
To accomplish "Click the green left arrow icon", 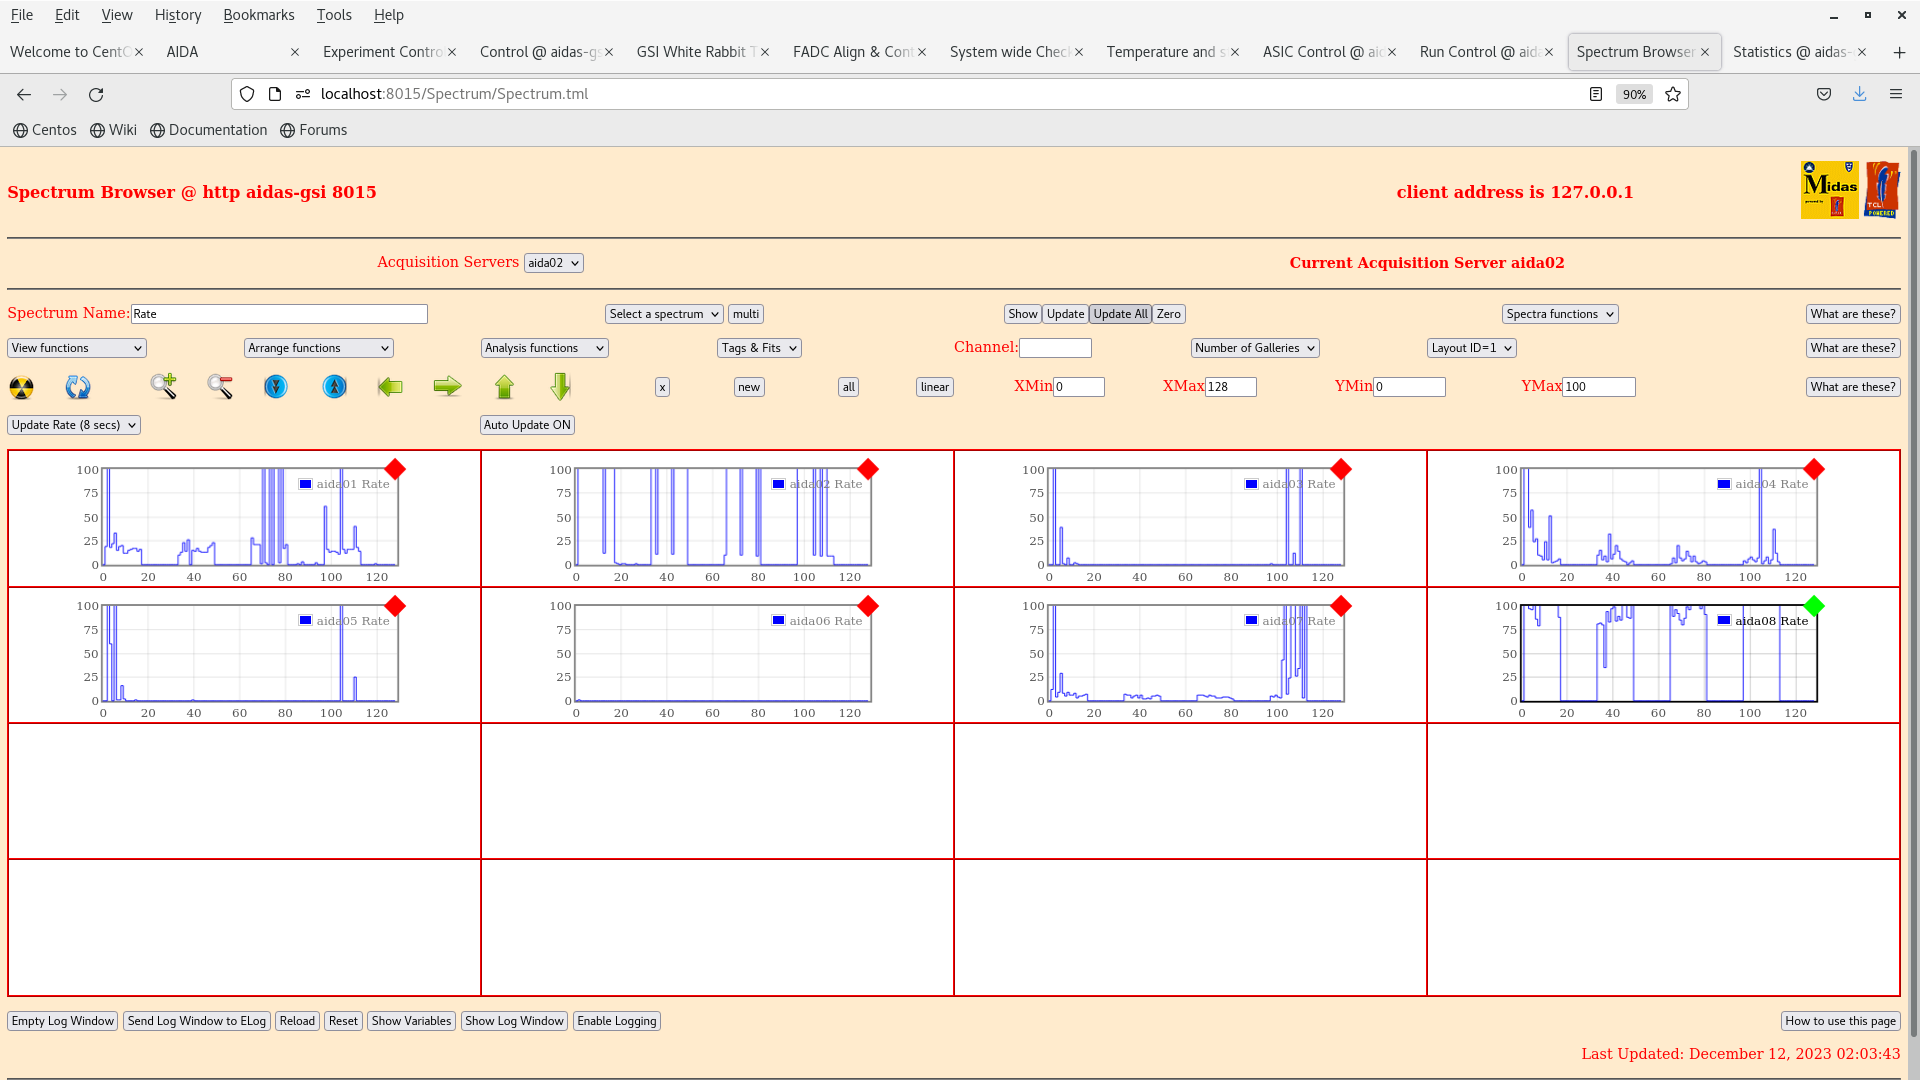I will [x=390, y=387].
